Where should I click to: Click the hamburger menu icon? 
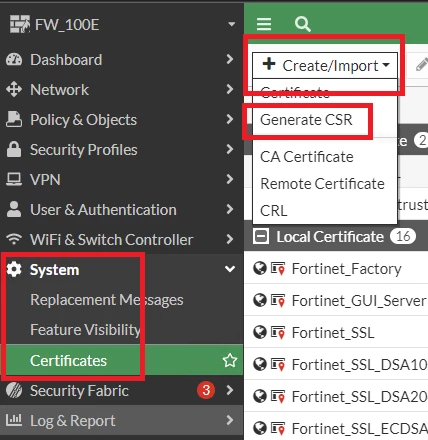(x=264, y=24)
